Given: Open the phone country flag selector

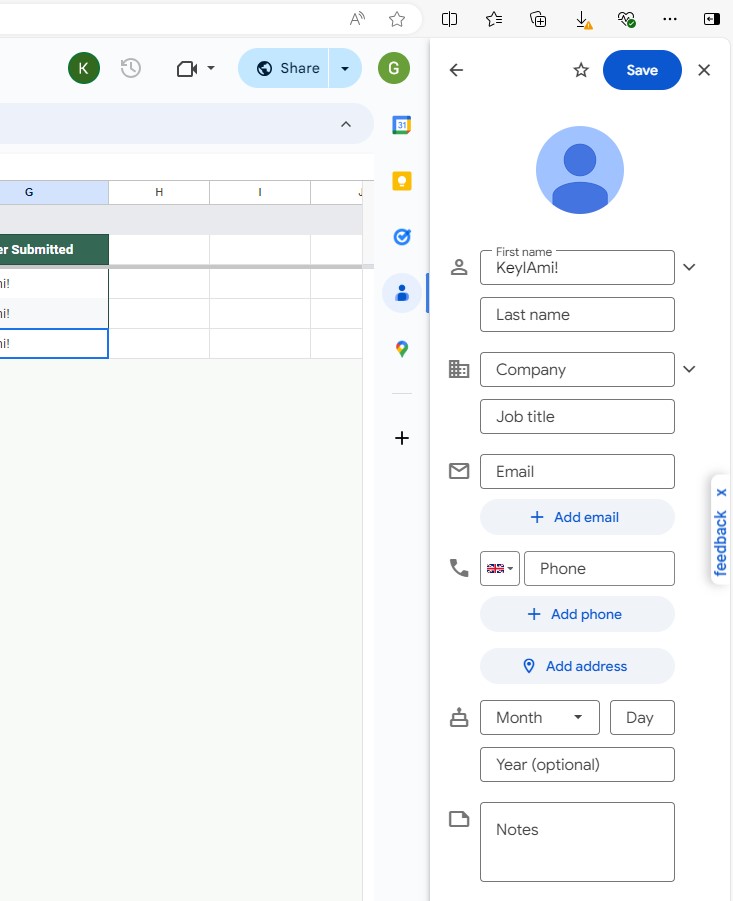Looking at the screenshot, I should pyautogui.click(x=499, y=568).
